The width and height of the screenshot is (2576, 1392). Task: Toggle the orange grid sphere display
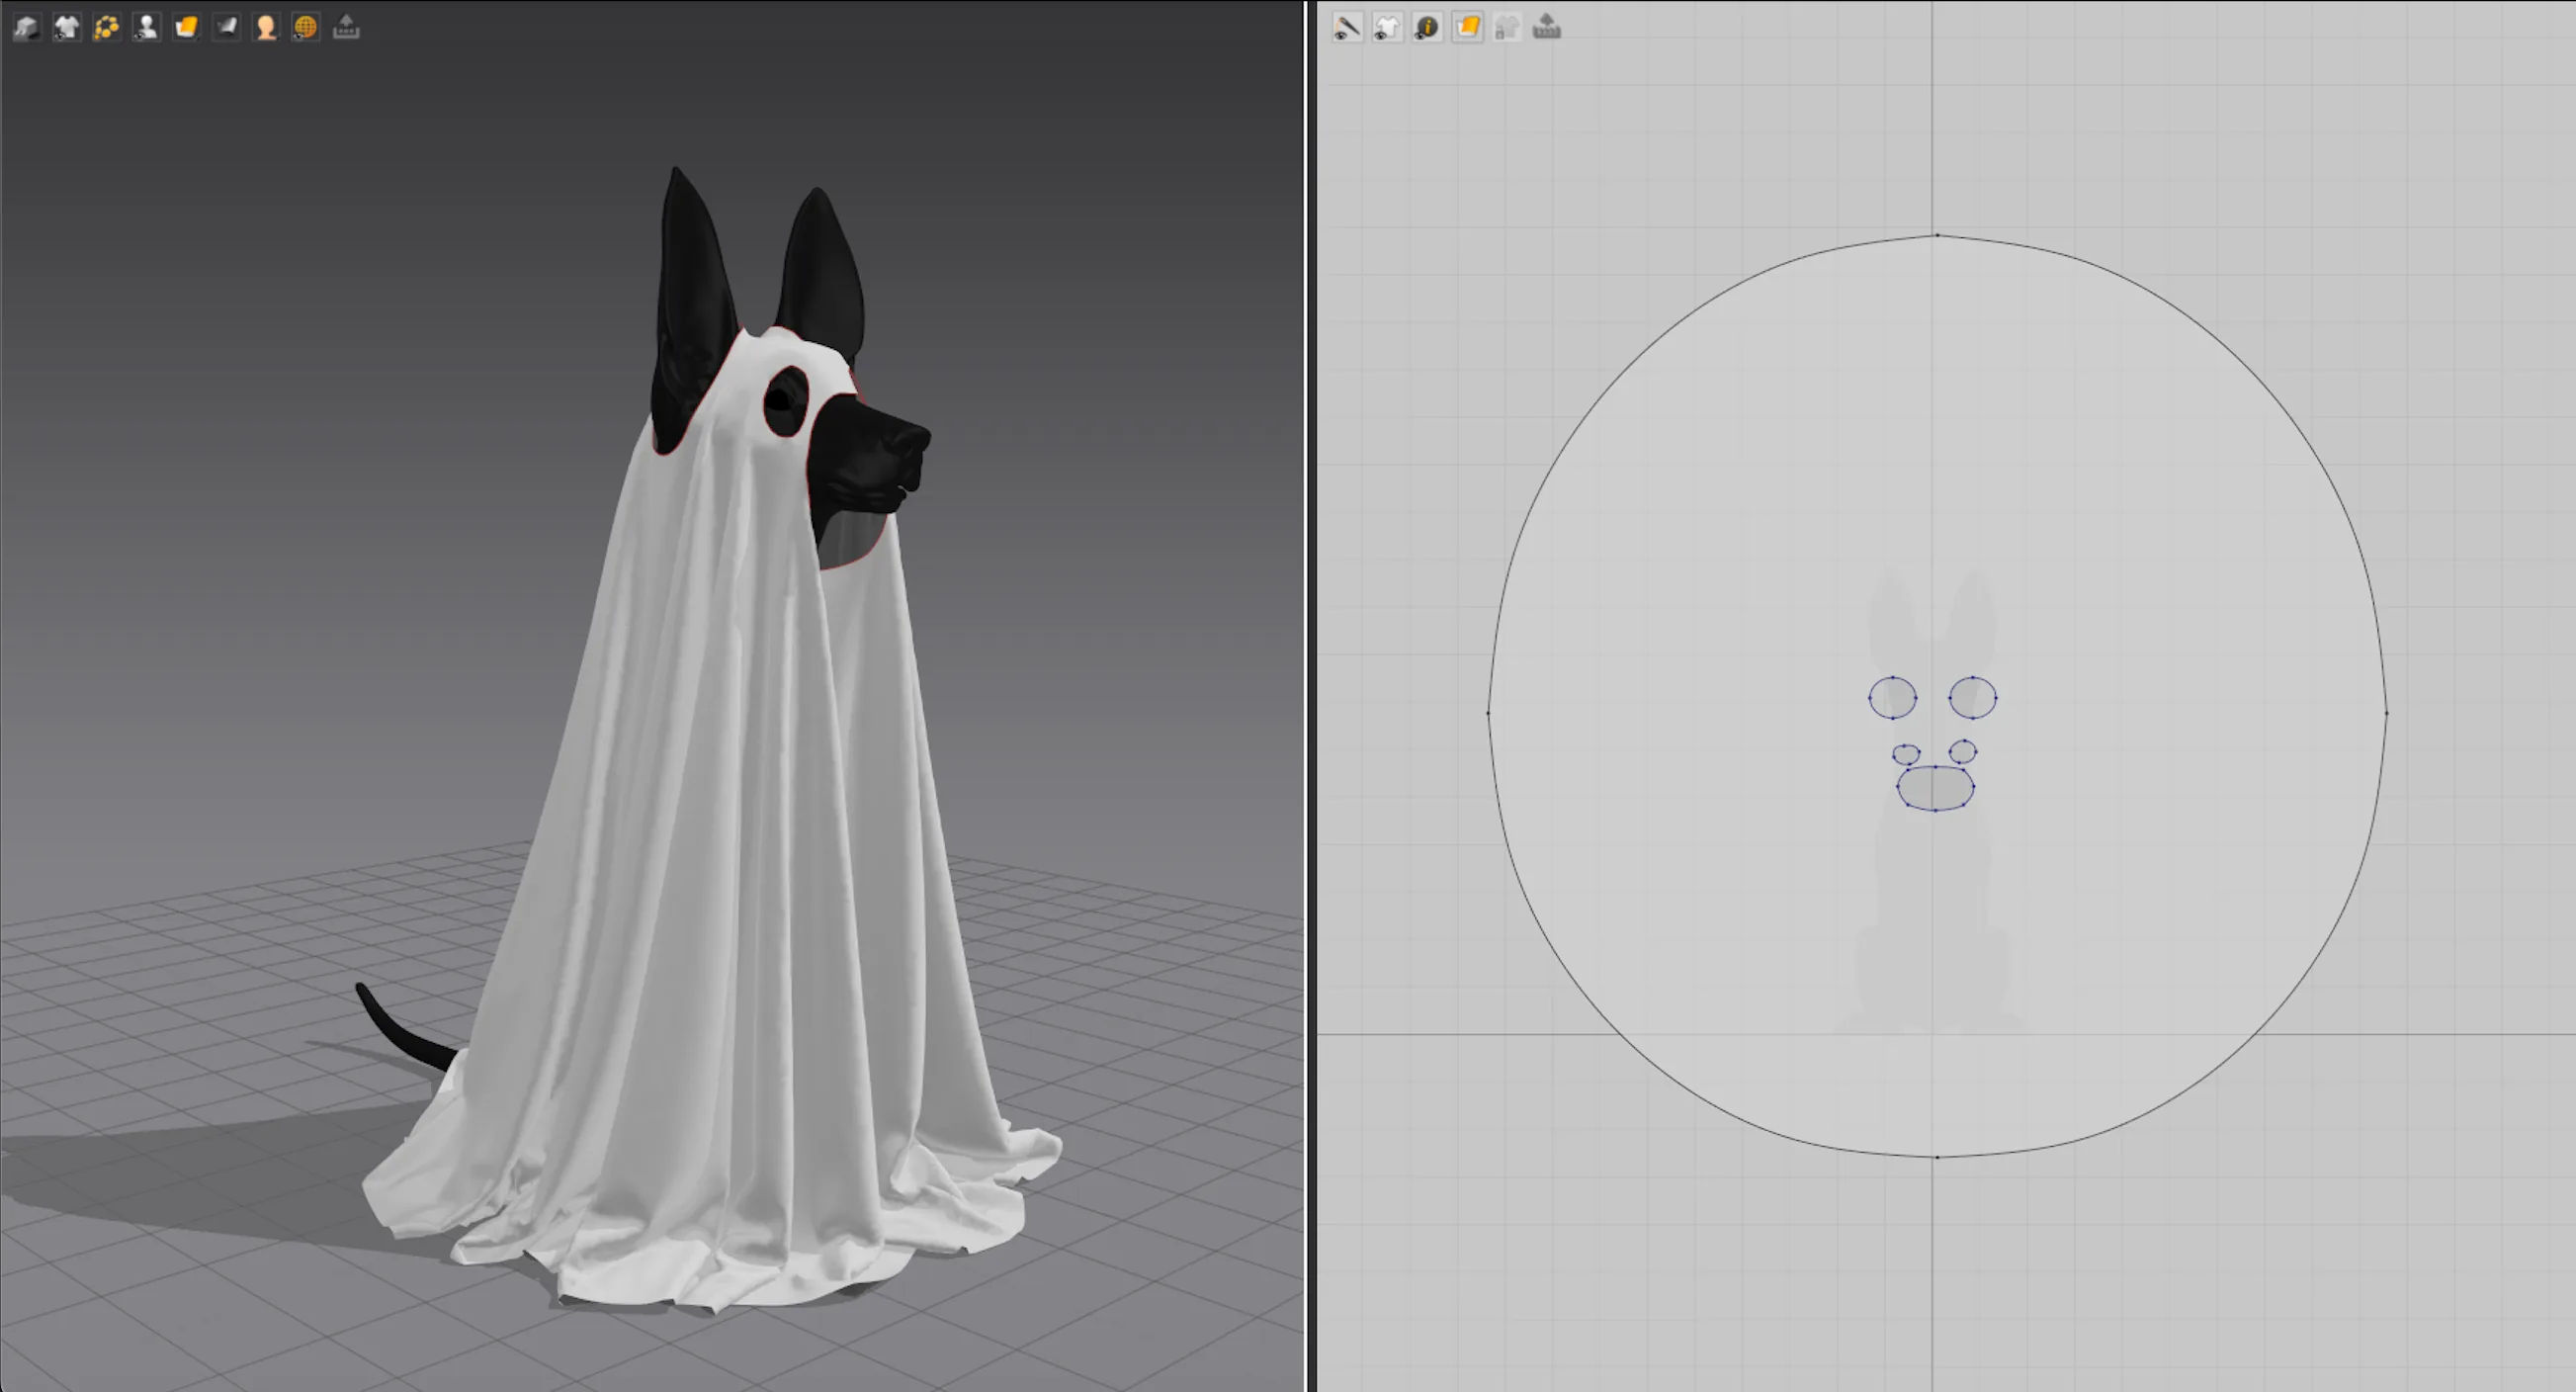(x=306, y=27)
